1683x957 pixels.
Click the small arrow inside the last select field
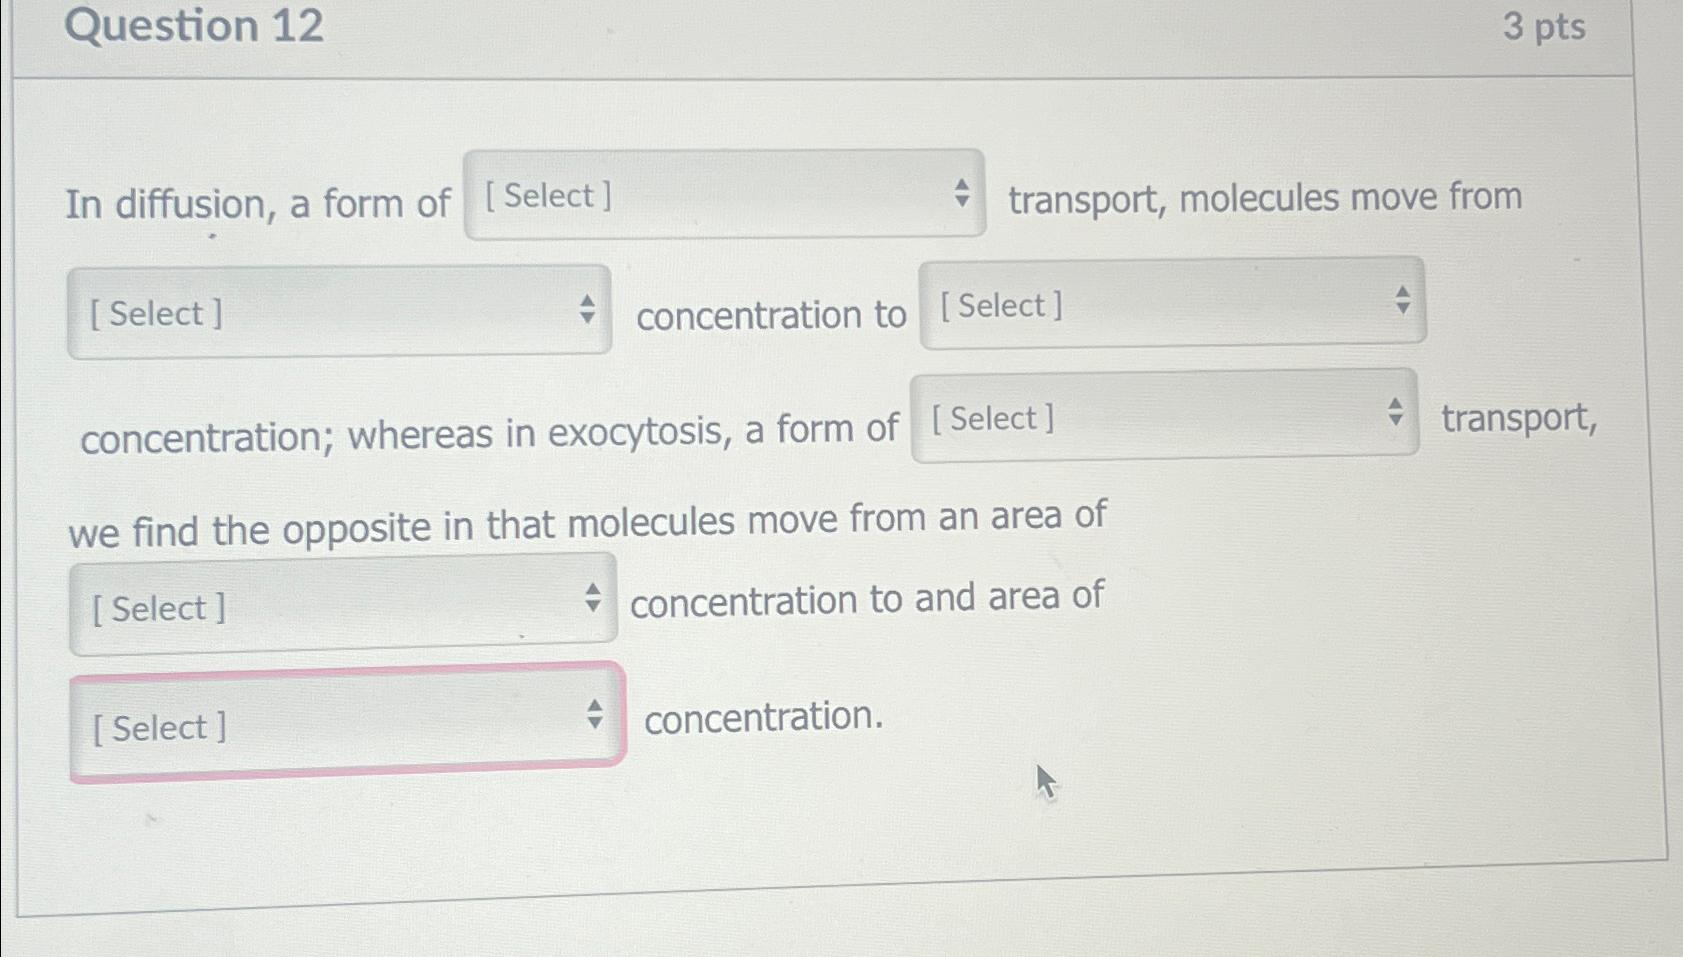[596, 716]
